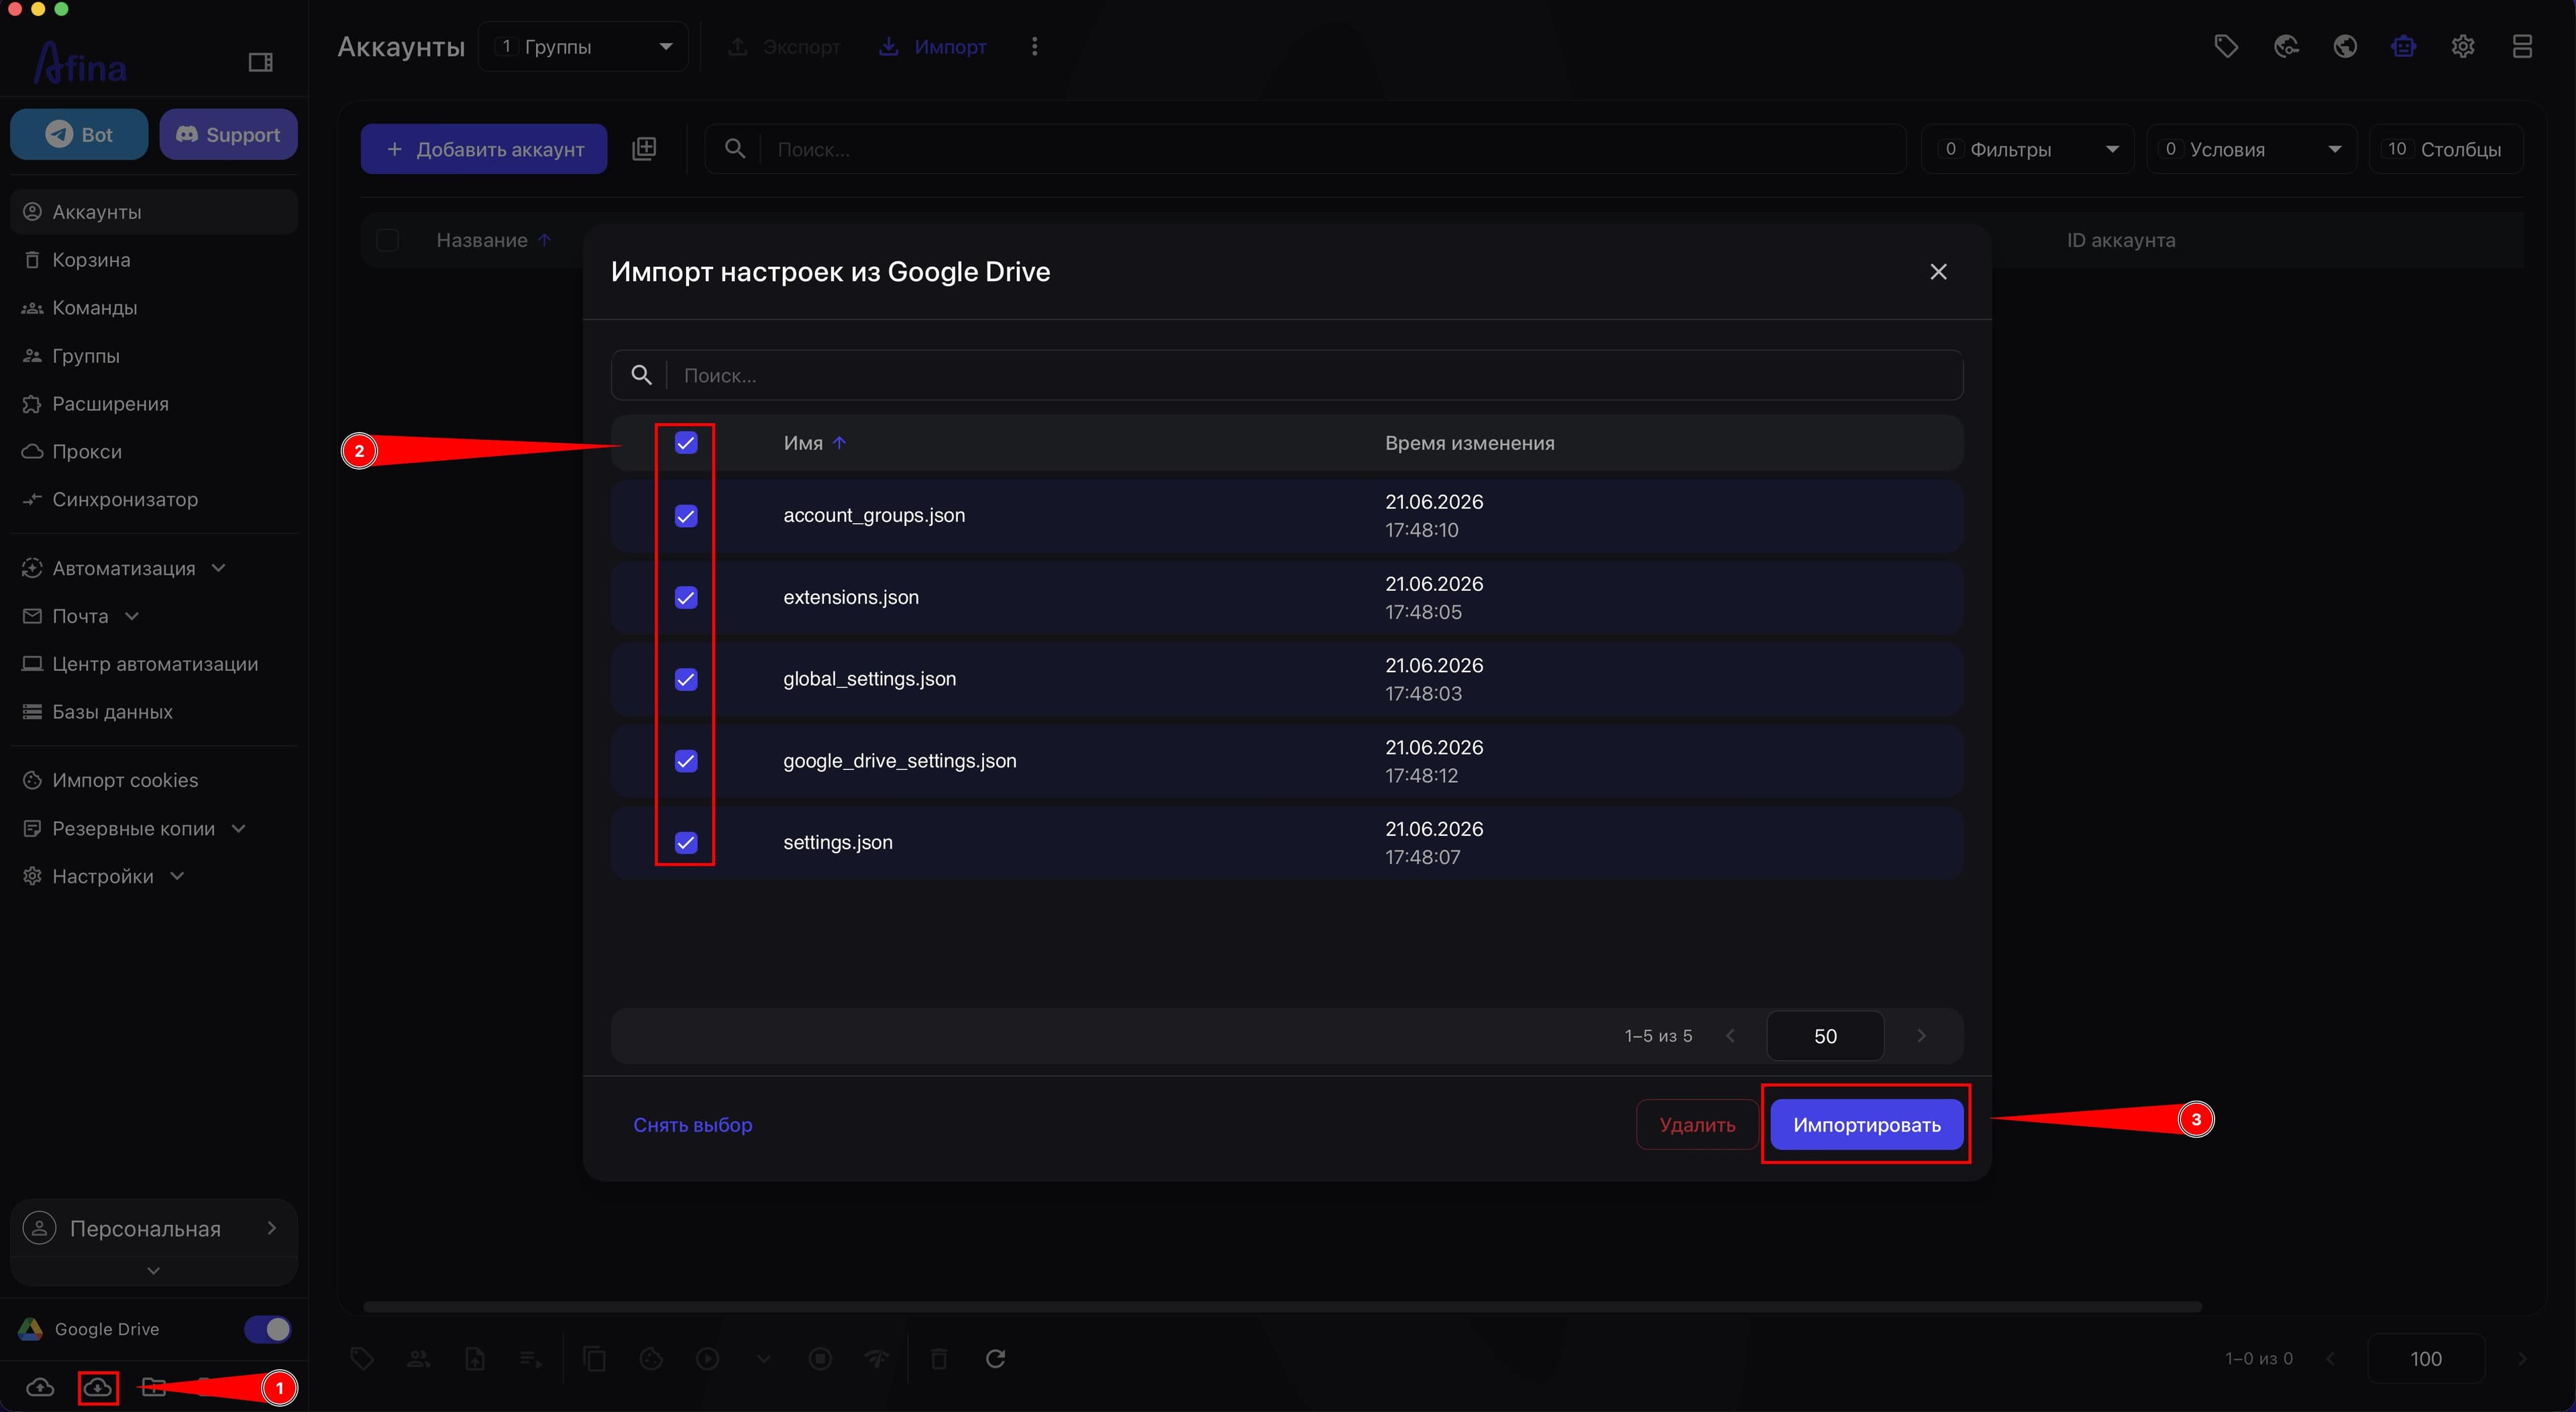Click the cloud upload icon in sidebar footer

click(x=40, y=1387)
